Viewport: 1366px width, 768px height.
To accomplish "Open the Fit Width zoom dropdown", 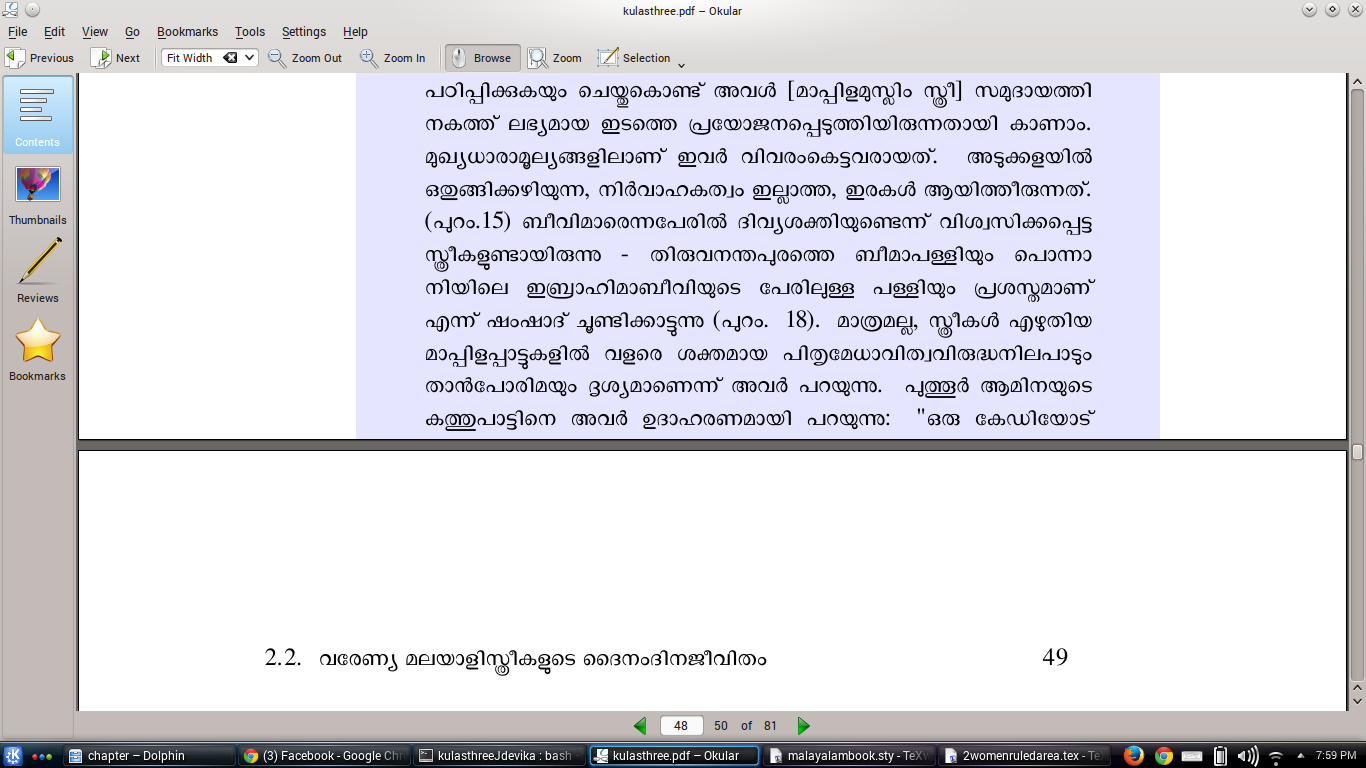I will 250,58.
